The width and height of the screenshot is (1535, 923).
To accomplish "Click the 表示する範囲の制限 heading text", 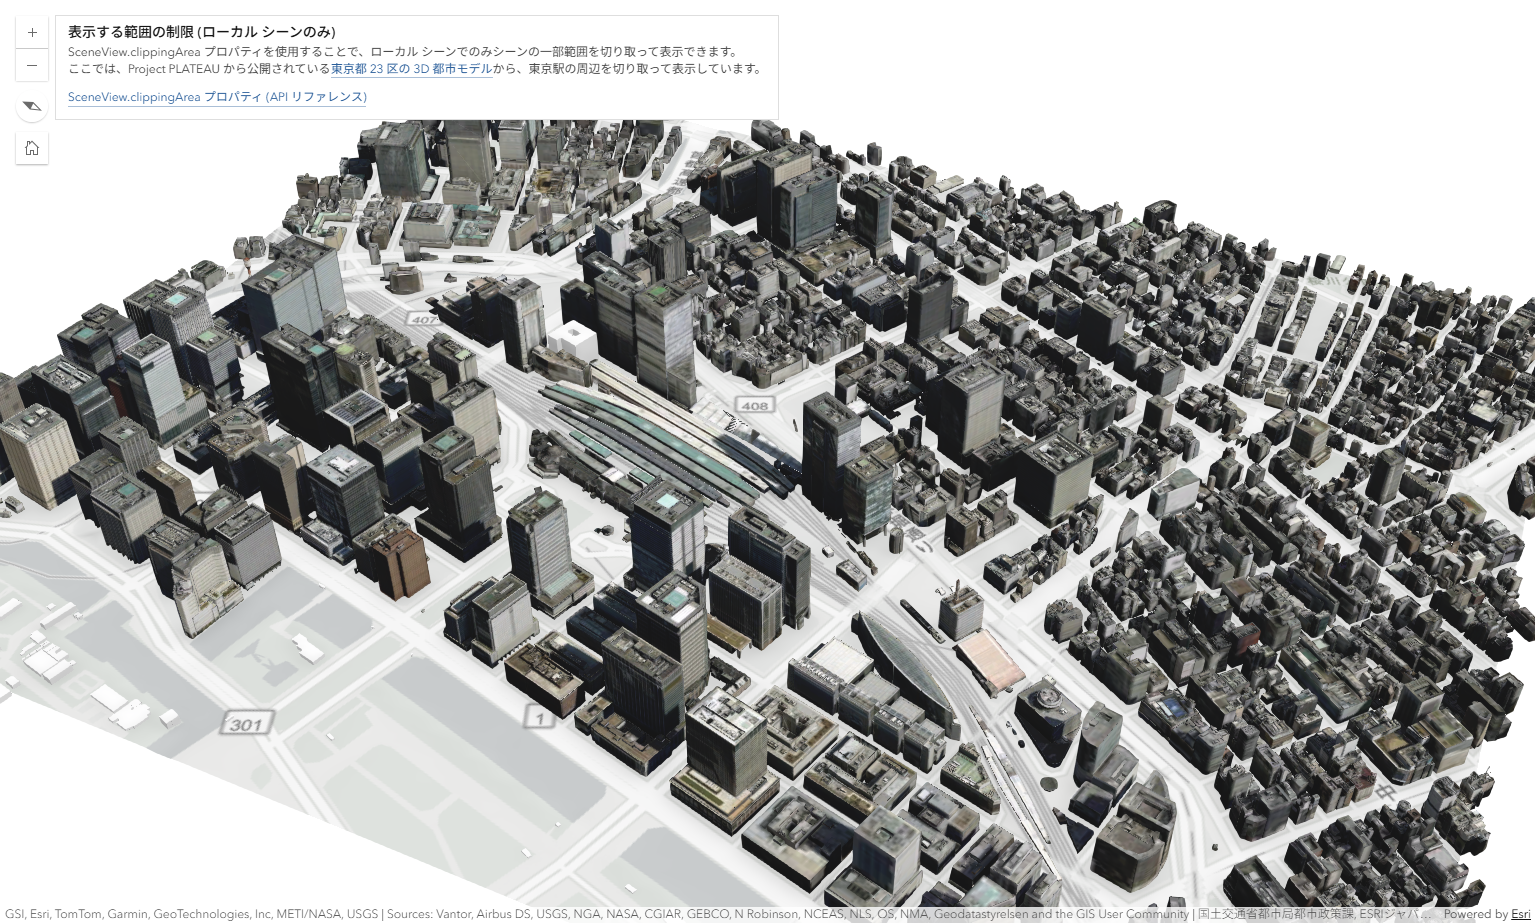I will click(x=202, y=32).
